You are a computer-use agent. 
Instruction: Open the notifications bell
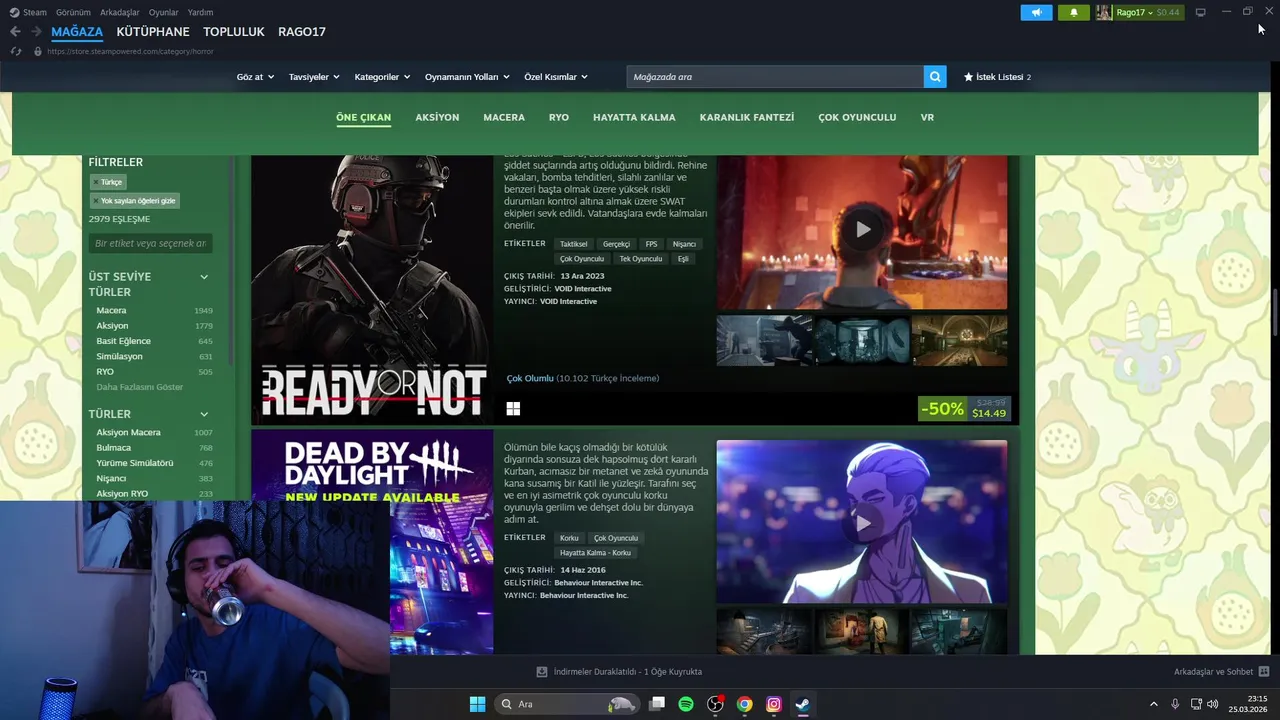tap(1074, 12)
